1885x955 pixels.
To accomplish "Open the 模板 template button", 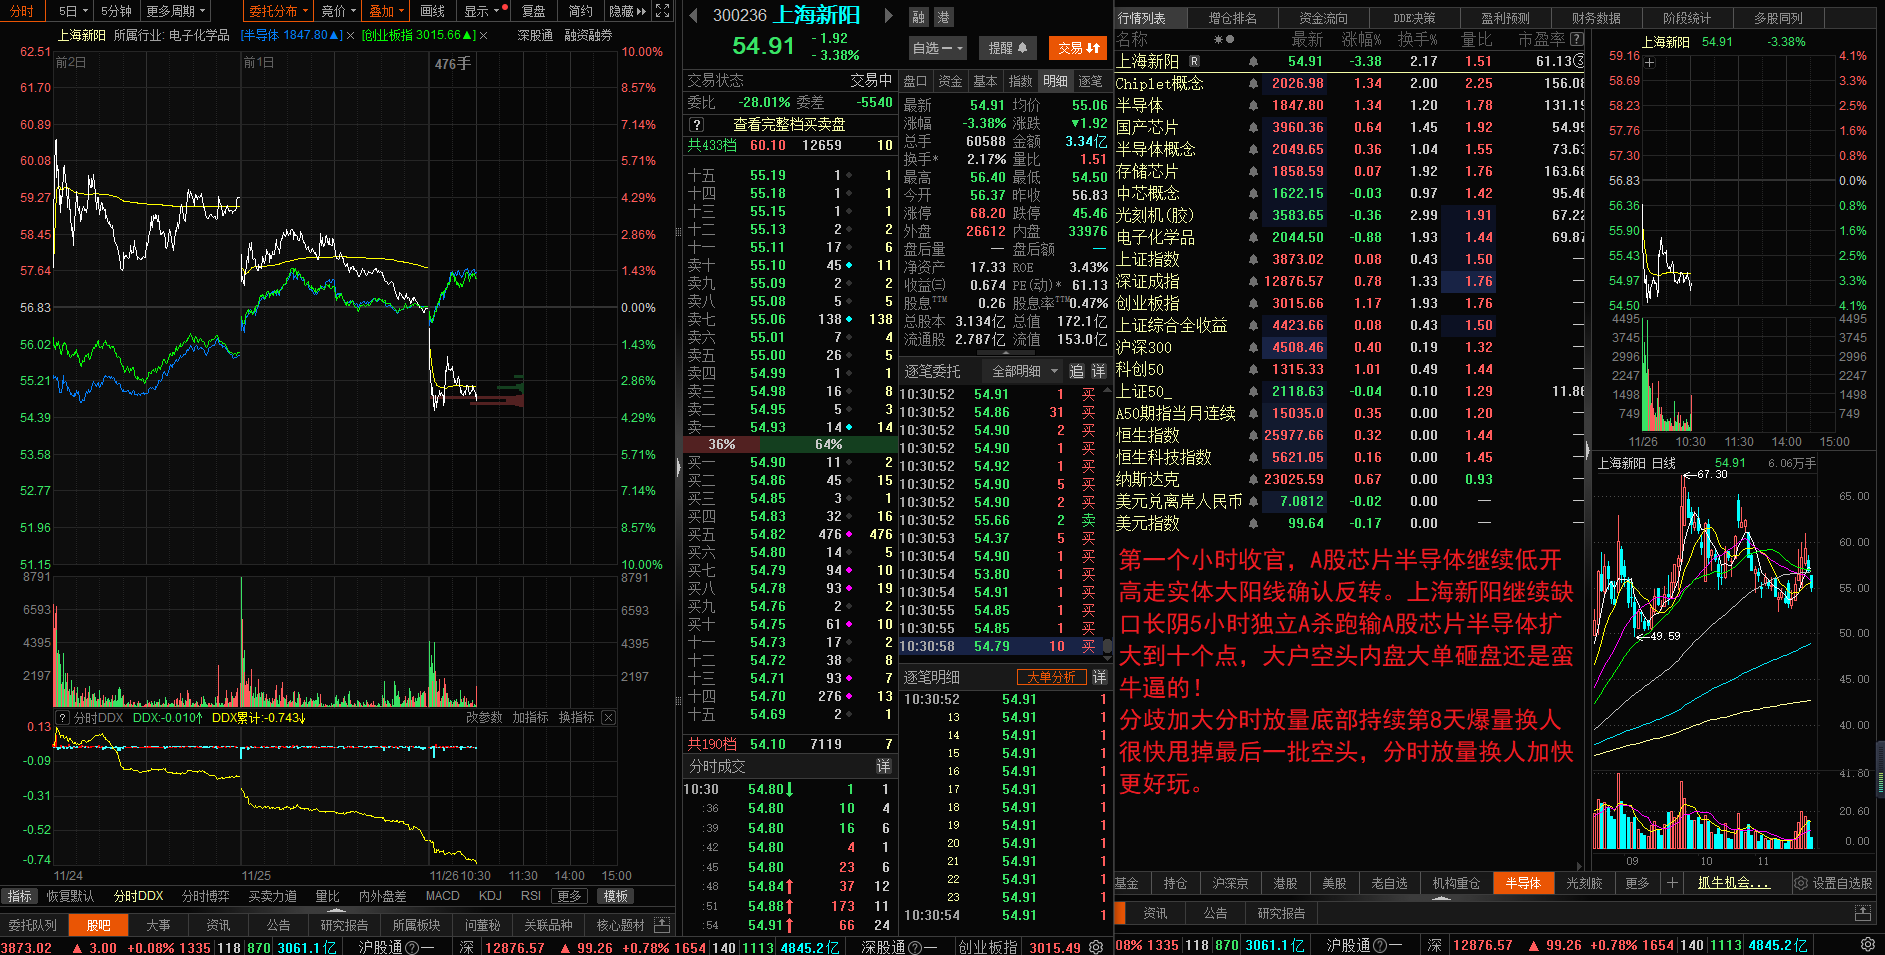I will tap(616, 896).
